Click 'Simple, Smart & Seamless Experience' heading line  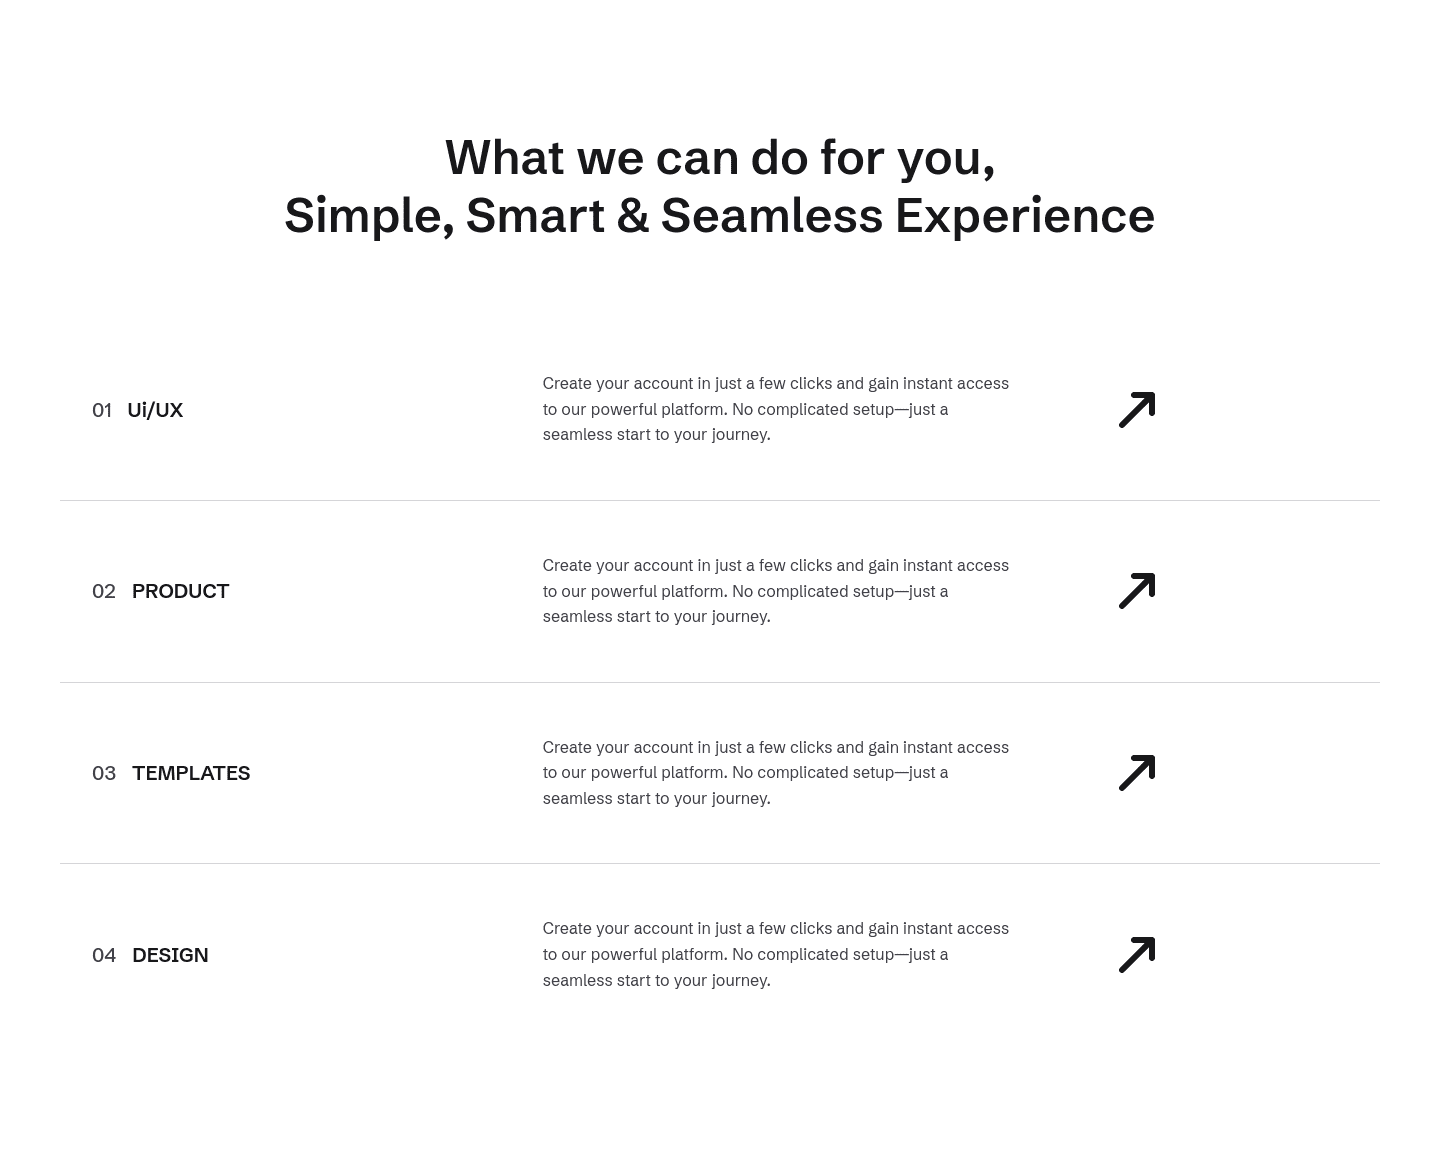tap(720, 216)
